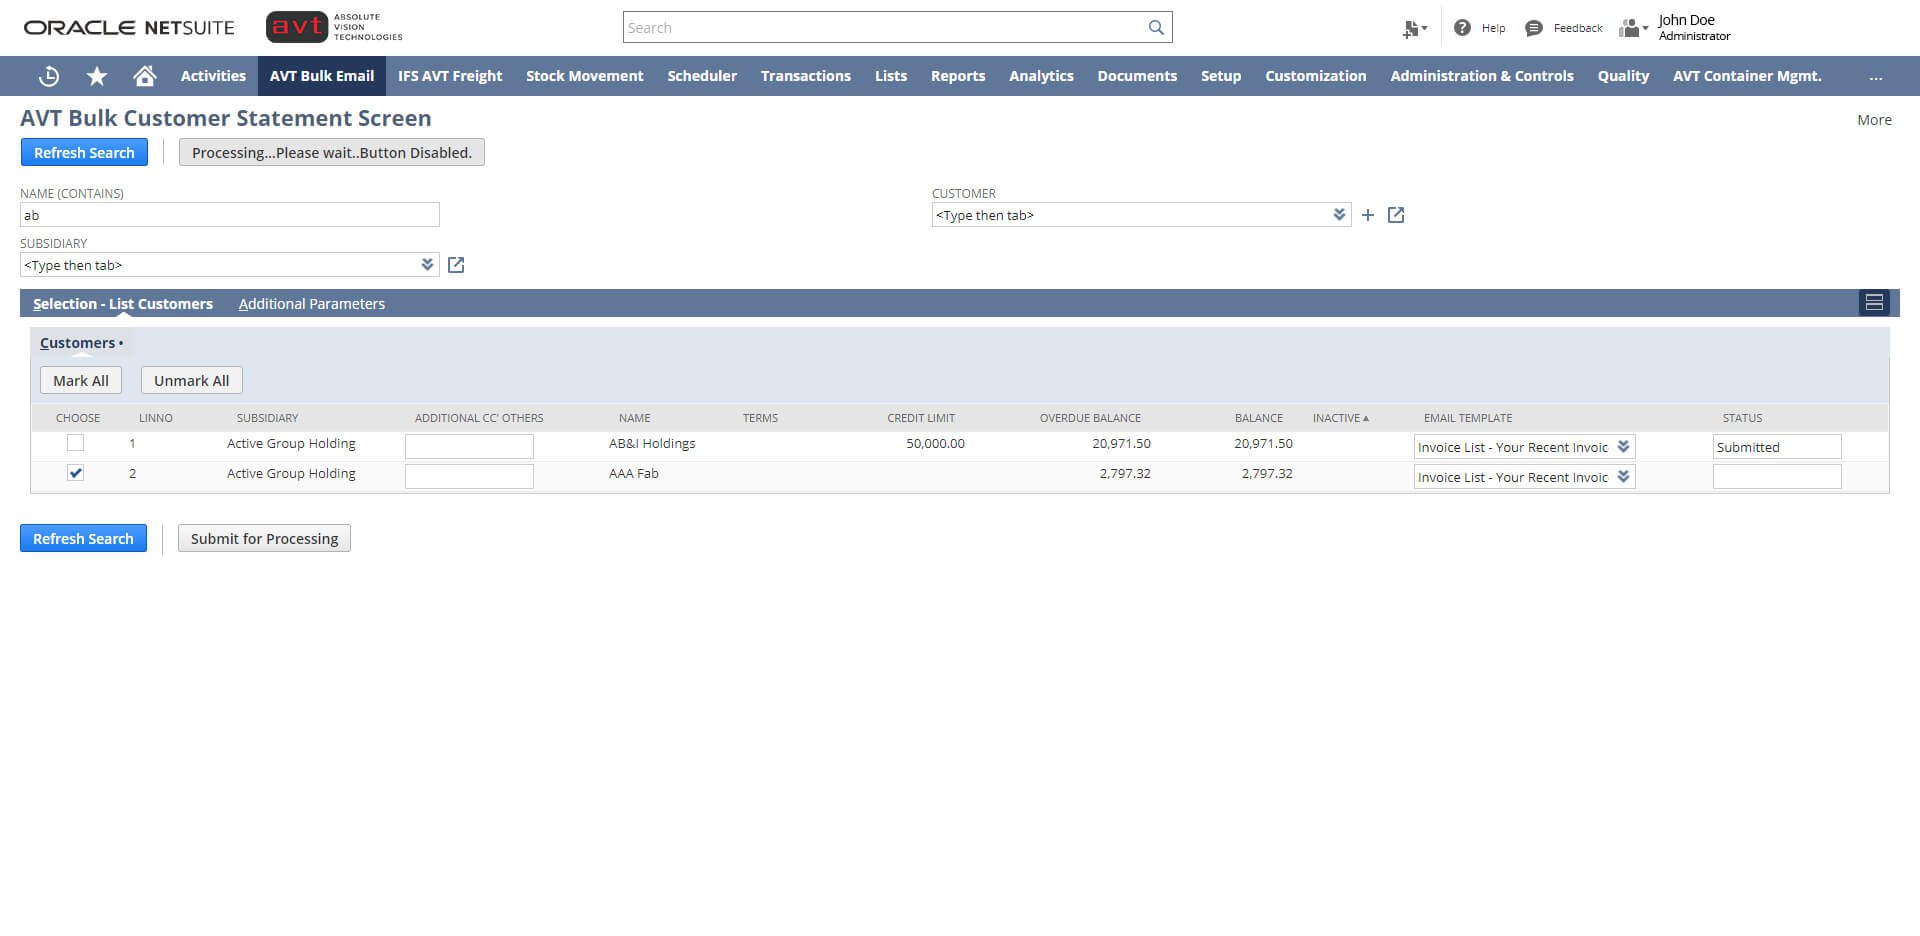Click the favorites star icon

(x=96, y=76)
